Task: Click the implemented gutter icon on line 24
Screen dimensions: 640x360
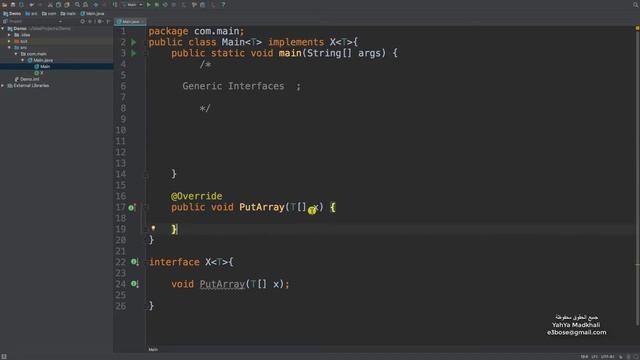Action: (134, 284)
